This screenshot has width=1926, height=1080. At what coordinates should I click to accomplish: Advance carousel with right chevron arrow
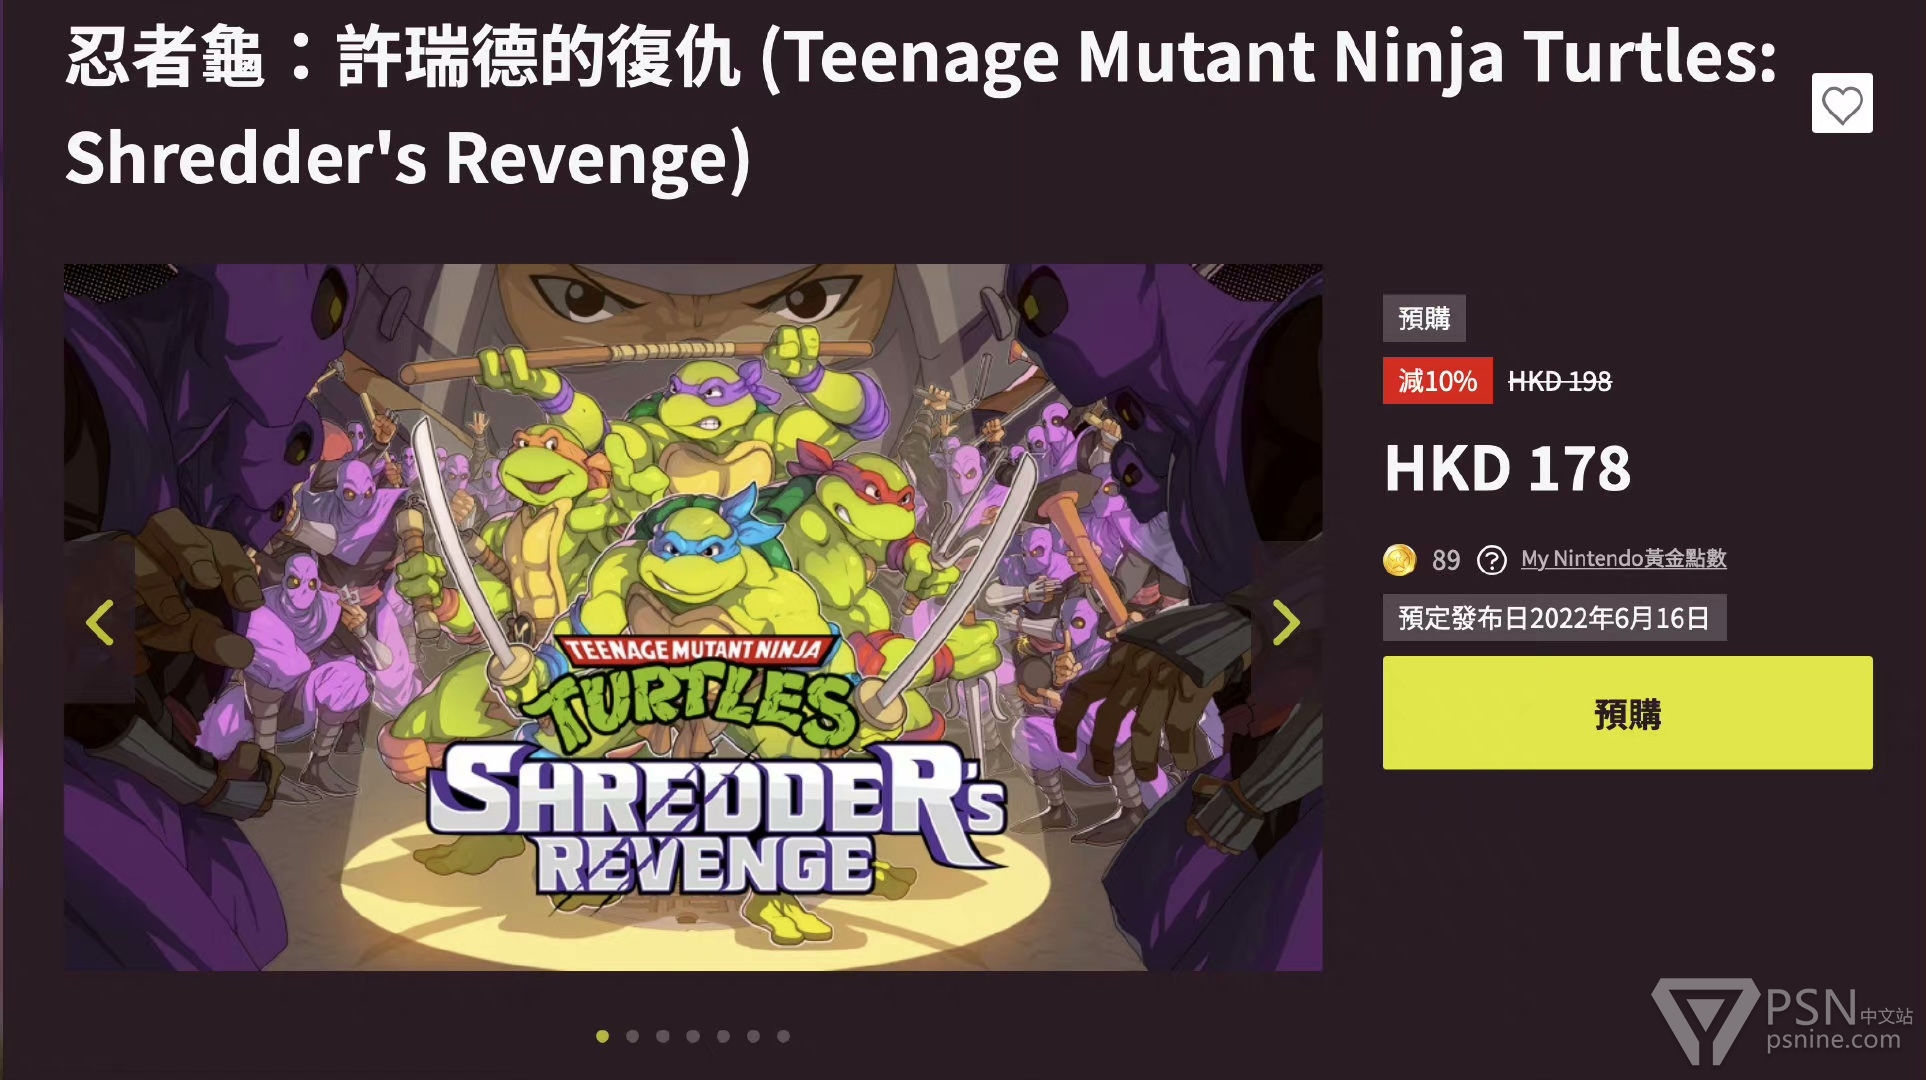coord(1286,623)
